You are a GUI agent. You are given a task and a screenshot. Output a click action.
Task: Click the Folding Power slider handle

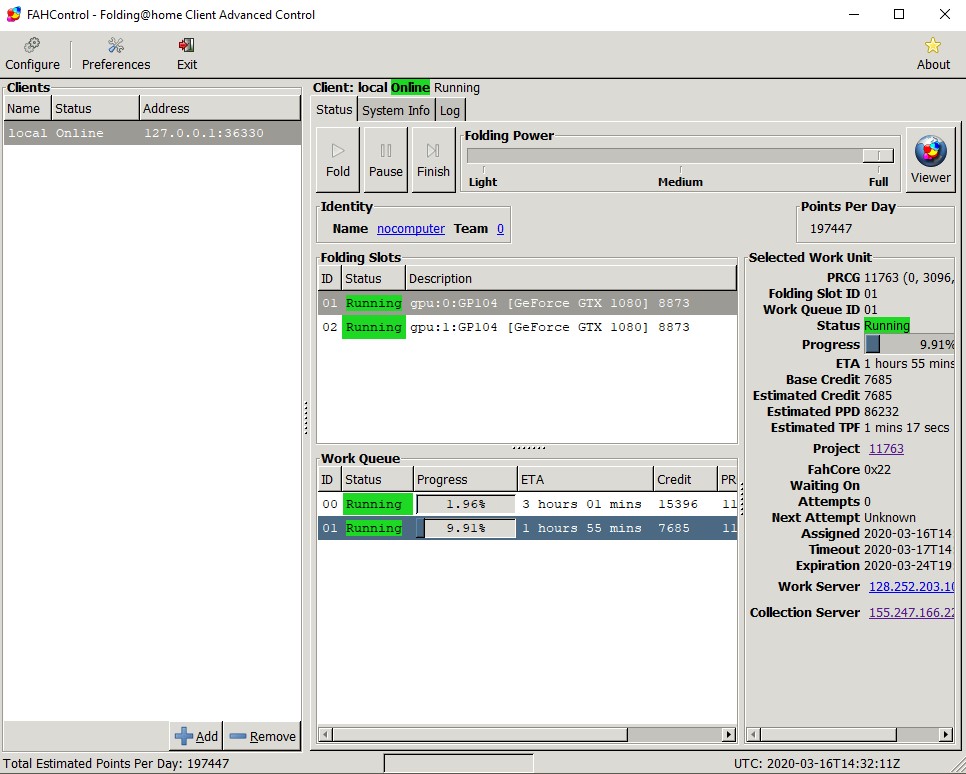(x=878, y=155)
